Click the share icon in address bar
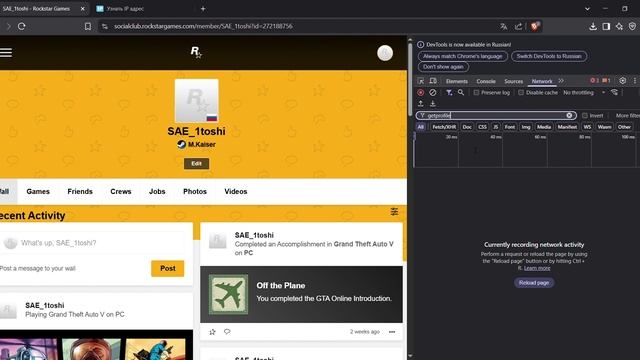Screen dimensions: 640x360 pyautogui.click(x=518, y=26)
